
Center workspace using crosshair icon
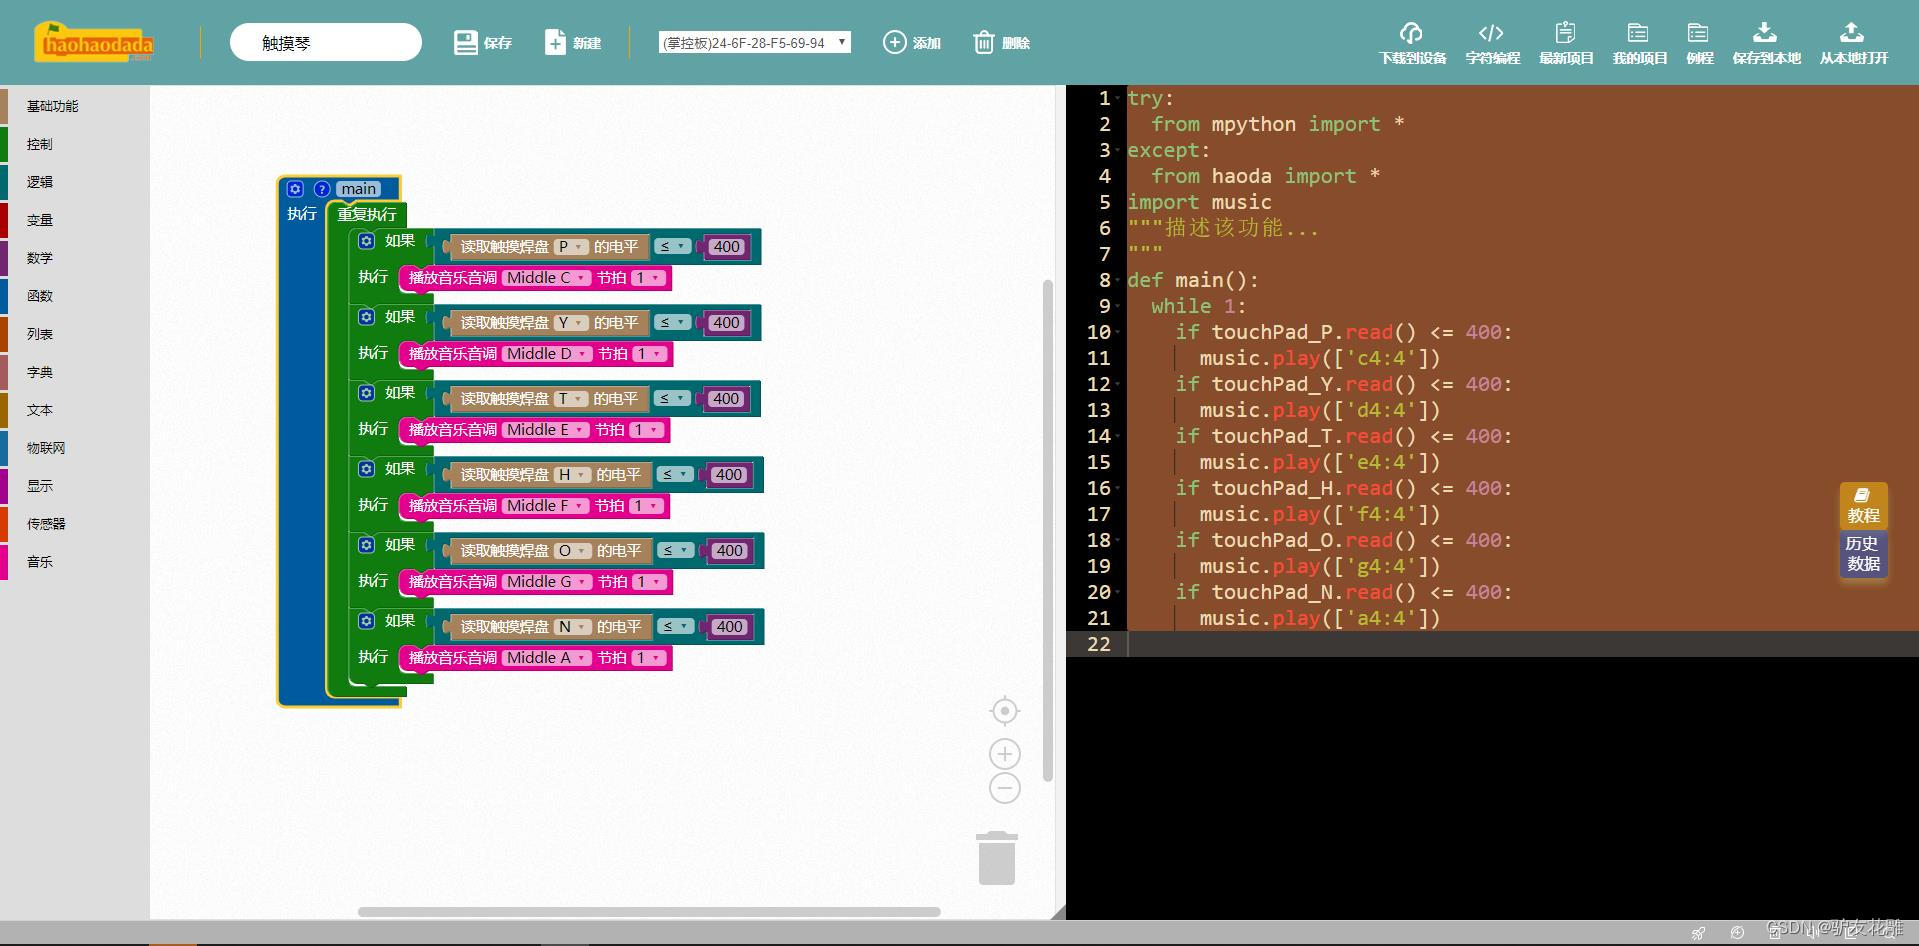(x=1004, y=711)
